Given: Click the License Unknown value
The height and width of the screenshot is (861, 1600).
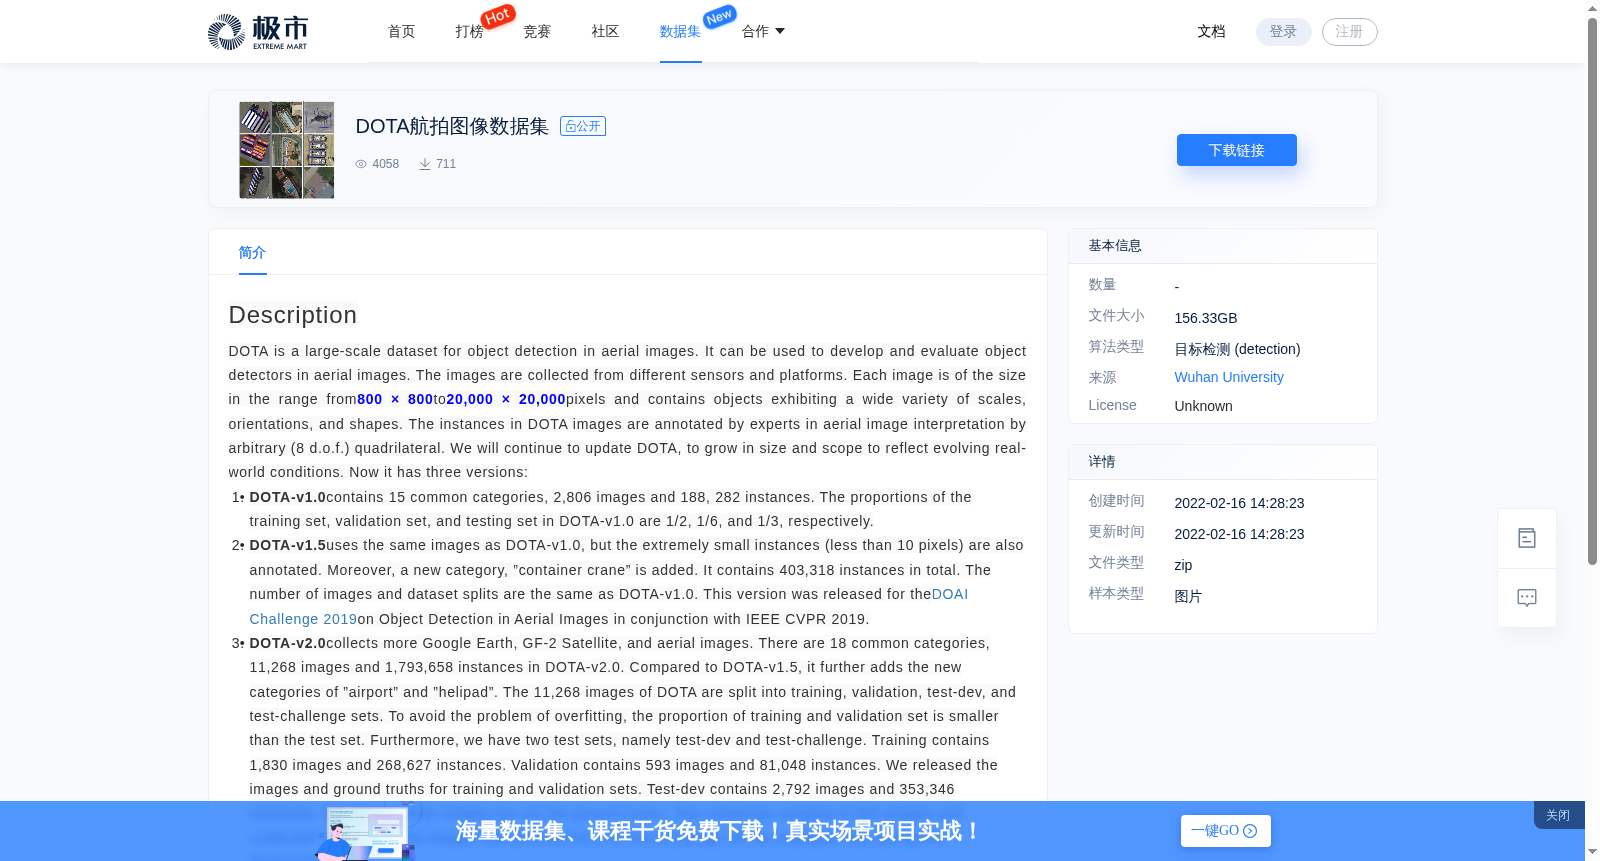Looking at the screenshot, I should pyautogui.click(x=1203, y=406).
